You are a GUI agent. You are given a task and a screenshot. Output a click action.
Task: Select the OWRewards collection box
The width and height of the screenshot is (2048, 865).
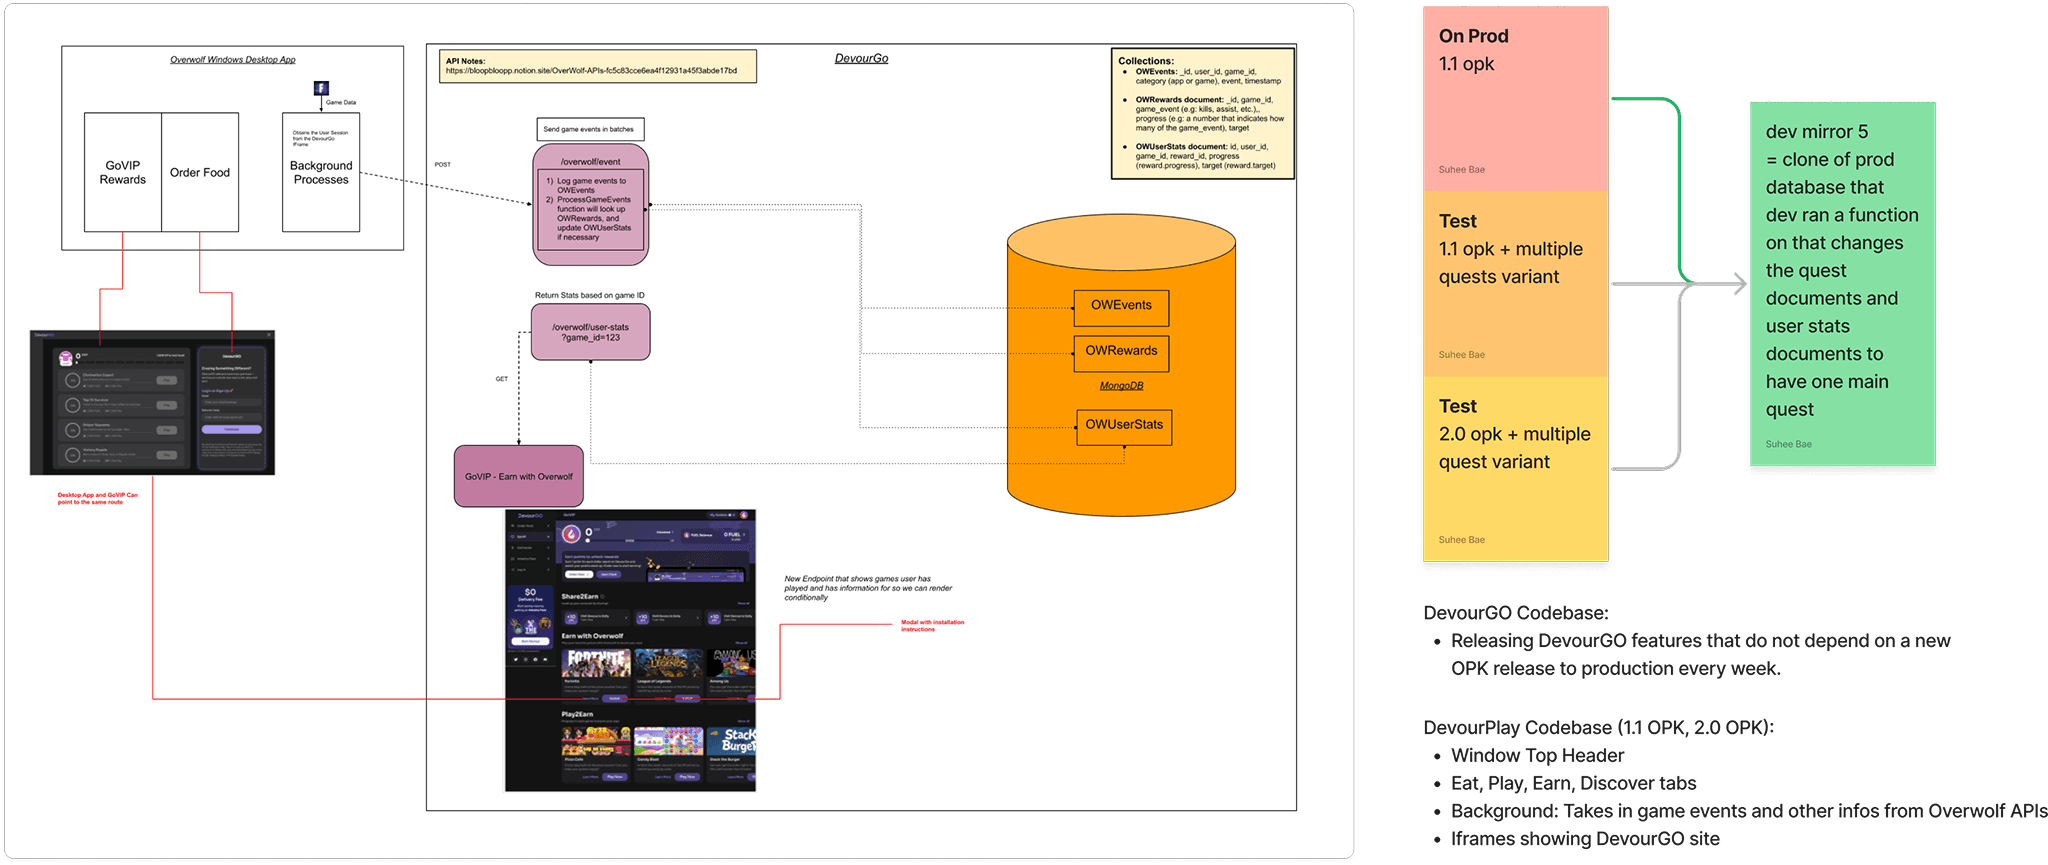1121,353
